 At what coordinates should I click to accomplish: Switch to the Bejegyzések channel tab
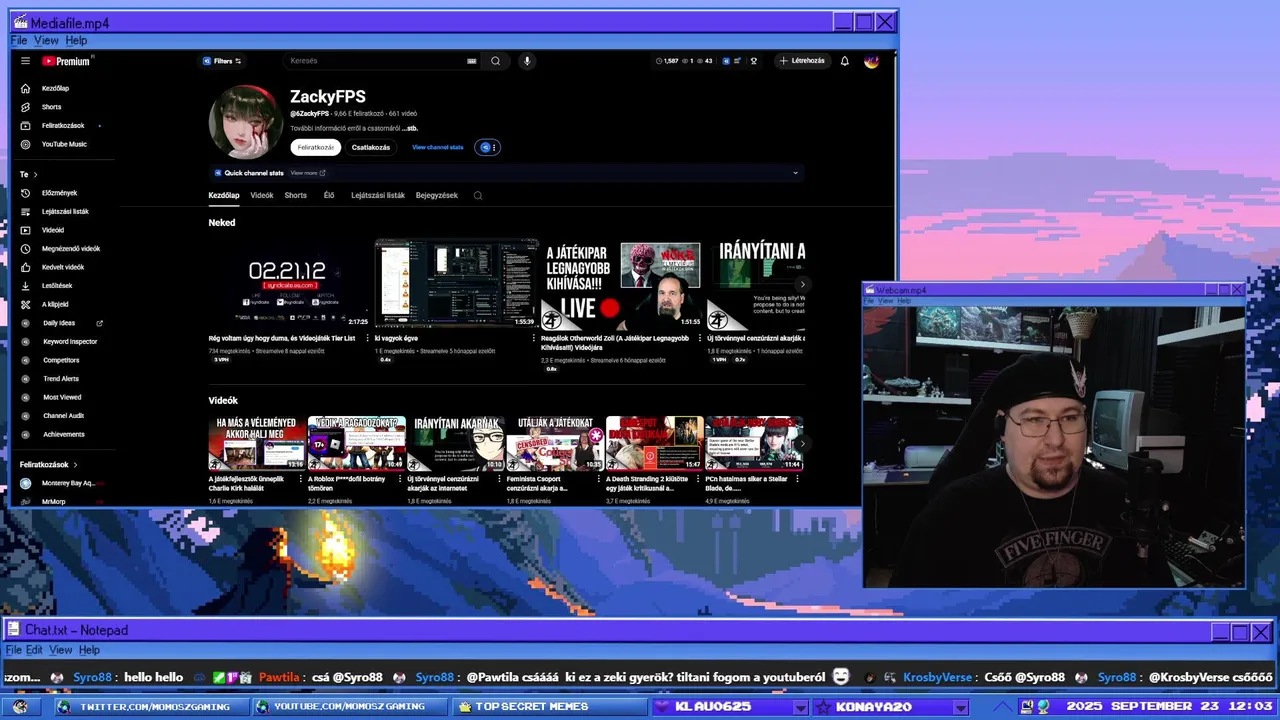[x=437, y=196]
